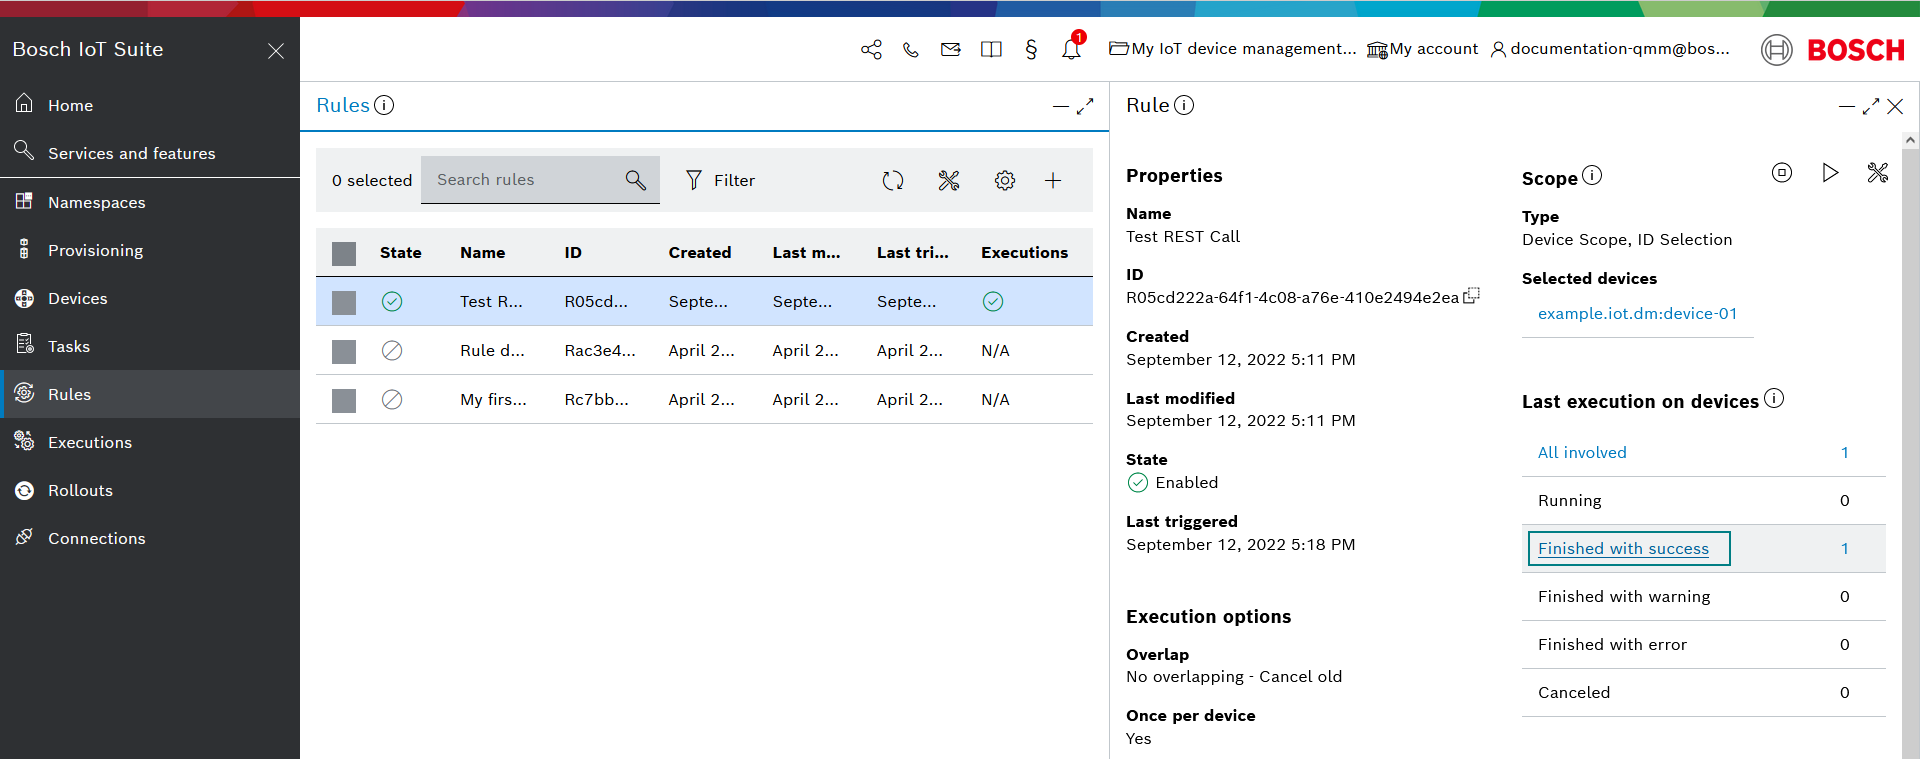Image resolution: width=1920 pixels, height=759 pixels.
Task: Sort by the Name column header
Action: click(482, 253)
